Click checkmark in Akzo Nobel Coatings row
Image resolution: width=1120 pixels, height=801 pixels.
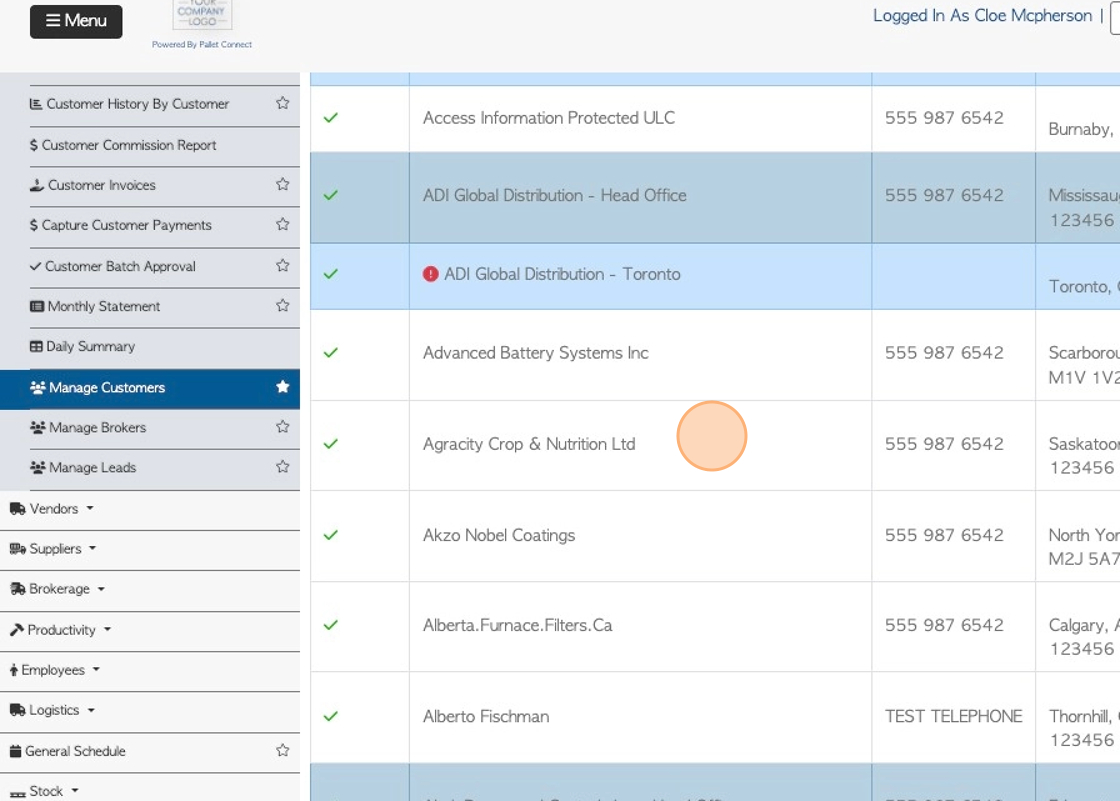[x=331, y=535]
